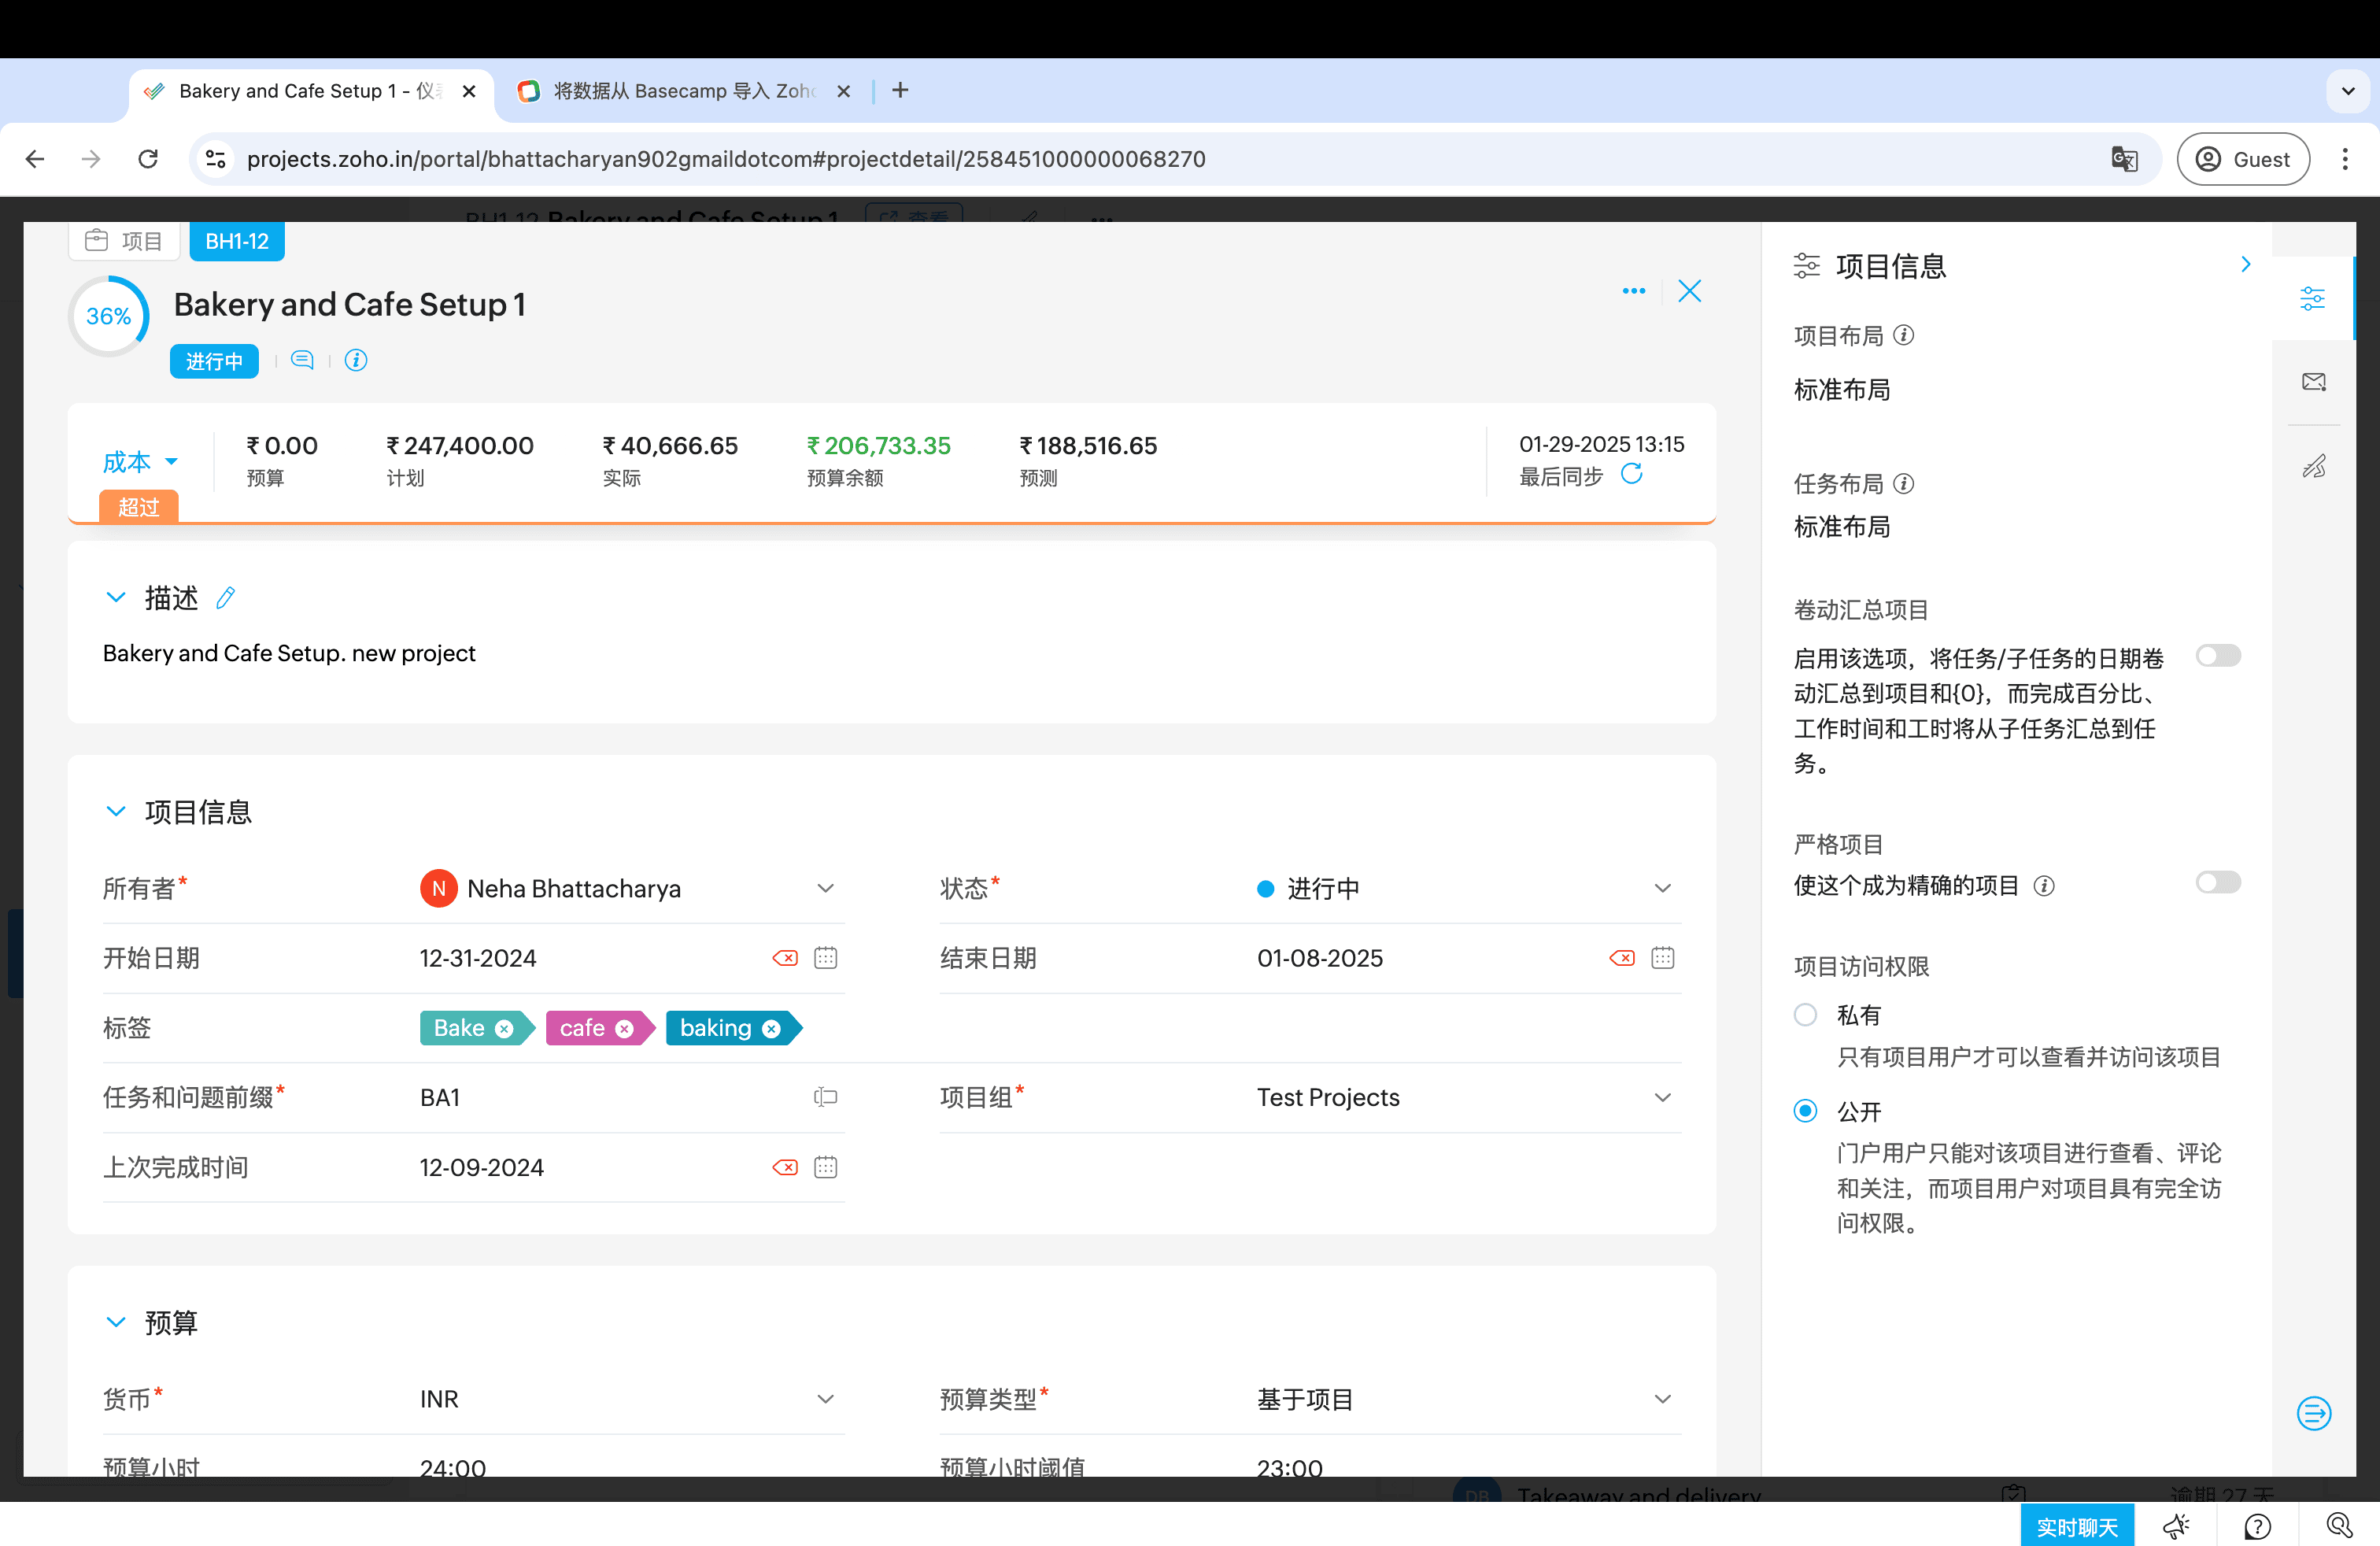The height and width of the screenshot is (1546, 2380).
Task: Click the 进行中 status badge under title
Action: coord(214,361)
